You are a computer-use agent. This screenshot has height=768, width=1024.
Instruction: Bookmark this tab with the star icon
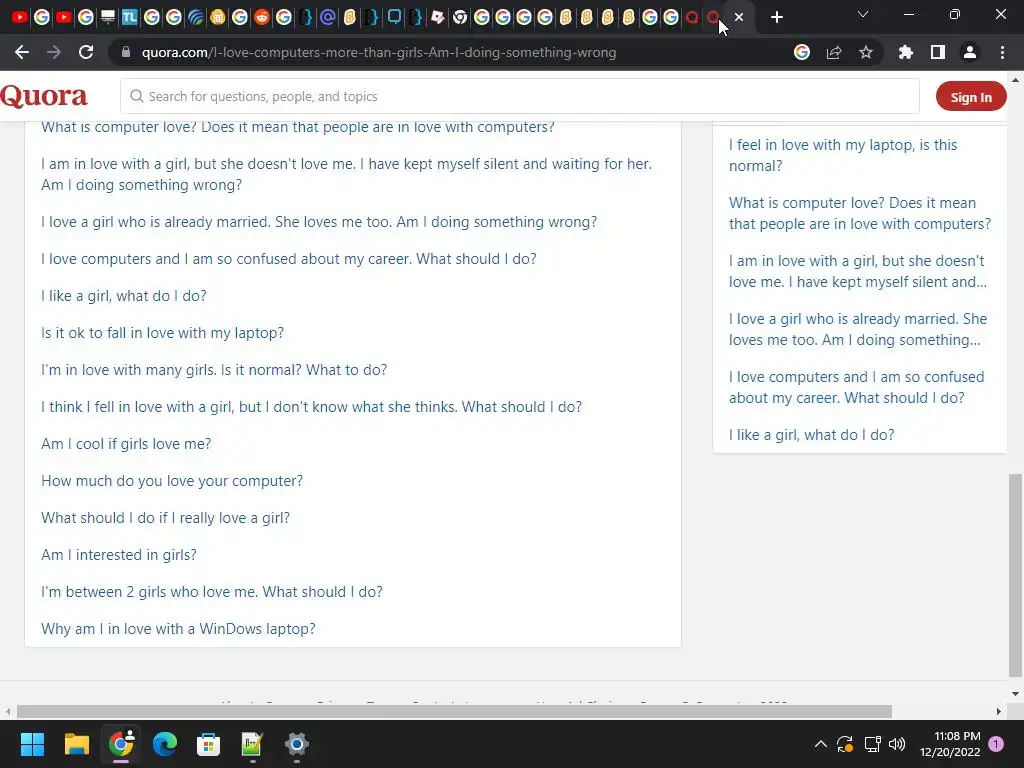(x=866, y=52)
